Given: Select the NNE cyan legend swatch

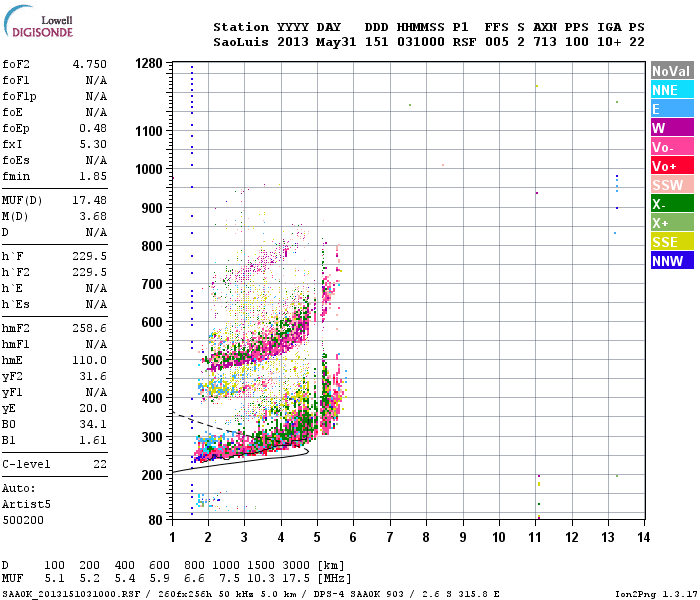Looking at the screenshot, I should click(x=672, y=90).
